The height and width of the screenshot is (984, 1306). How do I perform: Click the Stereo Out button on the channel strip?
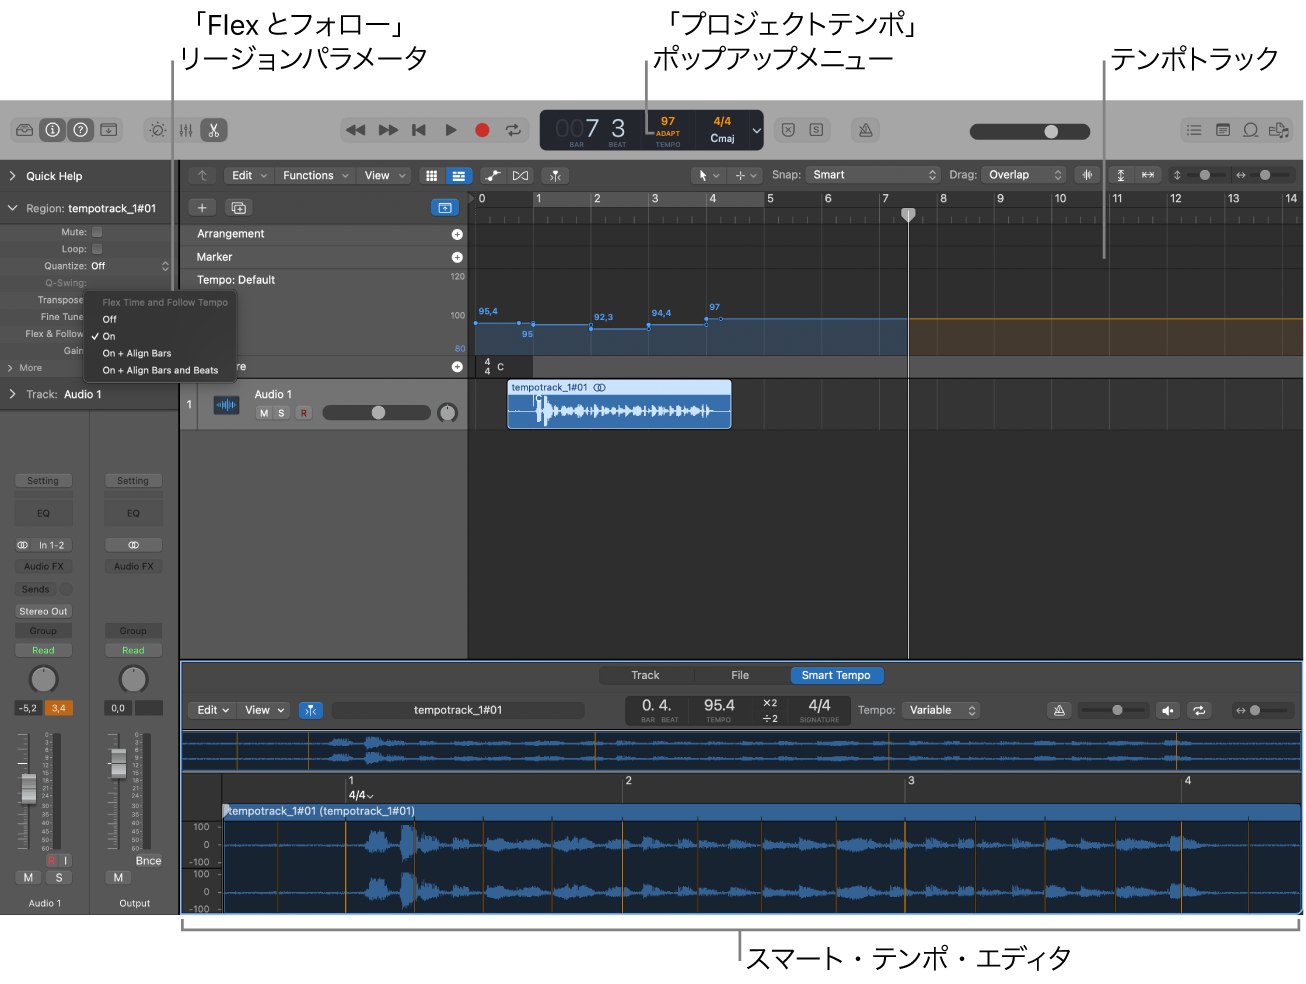coord(43,610)
